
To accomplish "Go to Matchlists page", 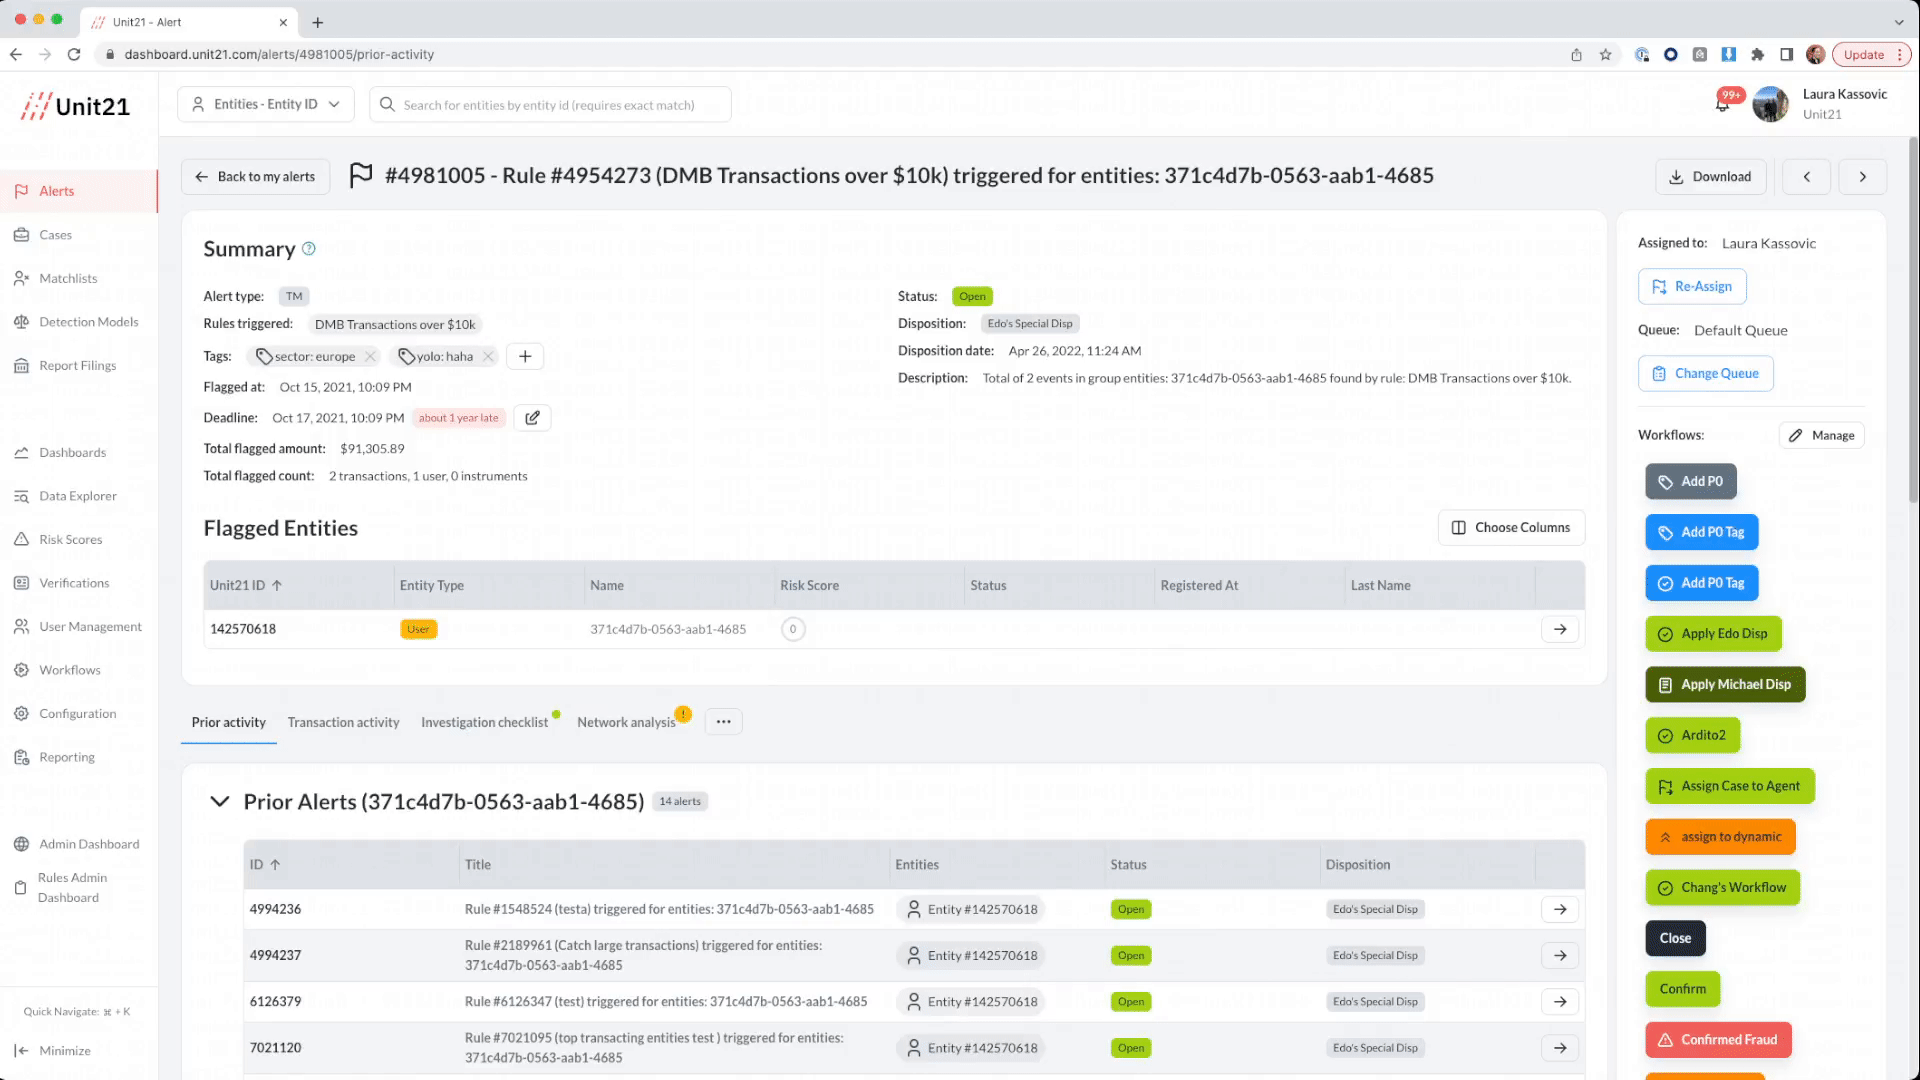I will [x=79, y=279].
